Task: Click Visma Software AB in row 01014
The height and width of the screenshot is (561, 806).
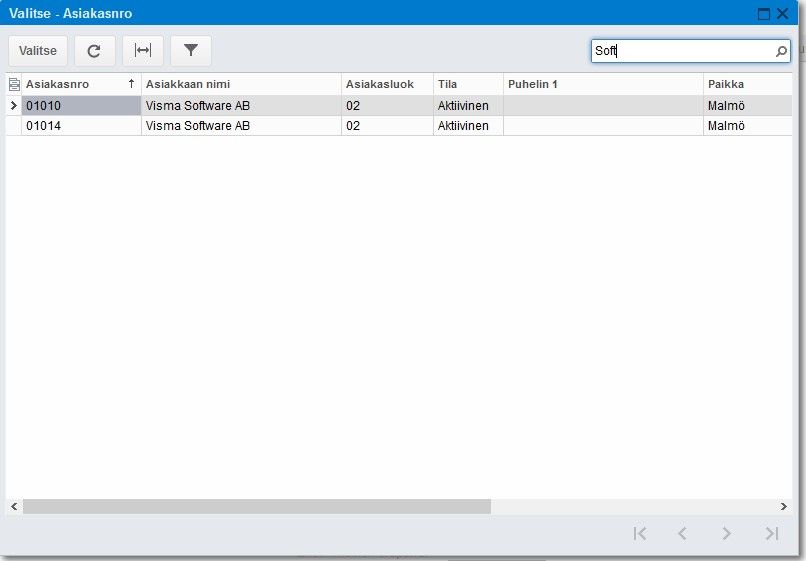Action: (241, 125)
